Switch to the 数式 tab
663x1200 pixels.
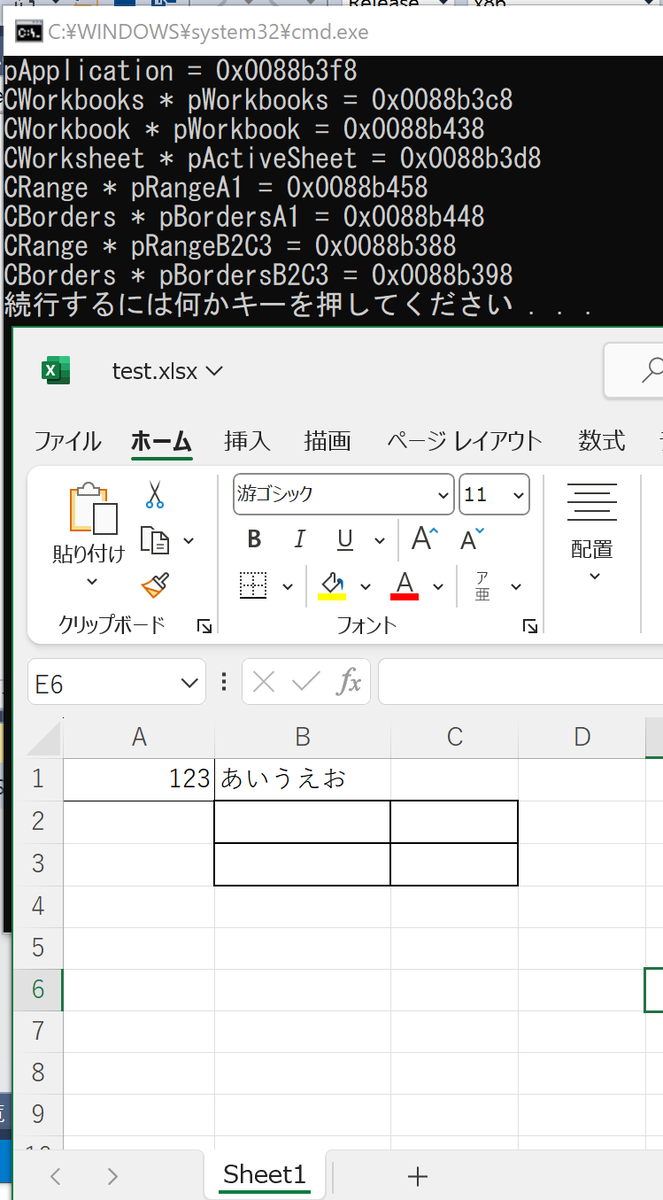(602, 440)
